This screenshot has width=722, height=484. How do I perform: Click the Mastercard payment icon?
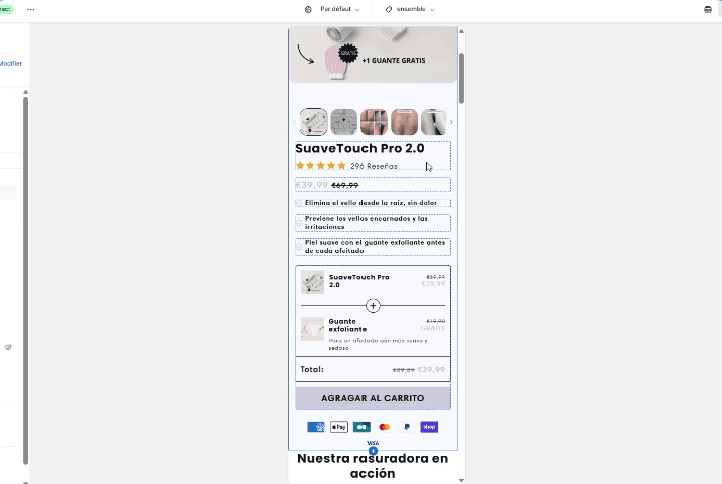[x=384, y=427]
